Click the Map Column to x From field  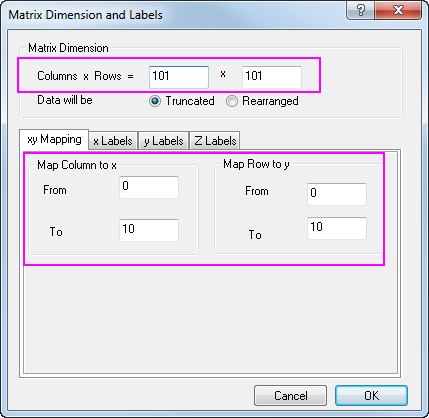point(149,187)
